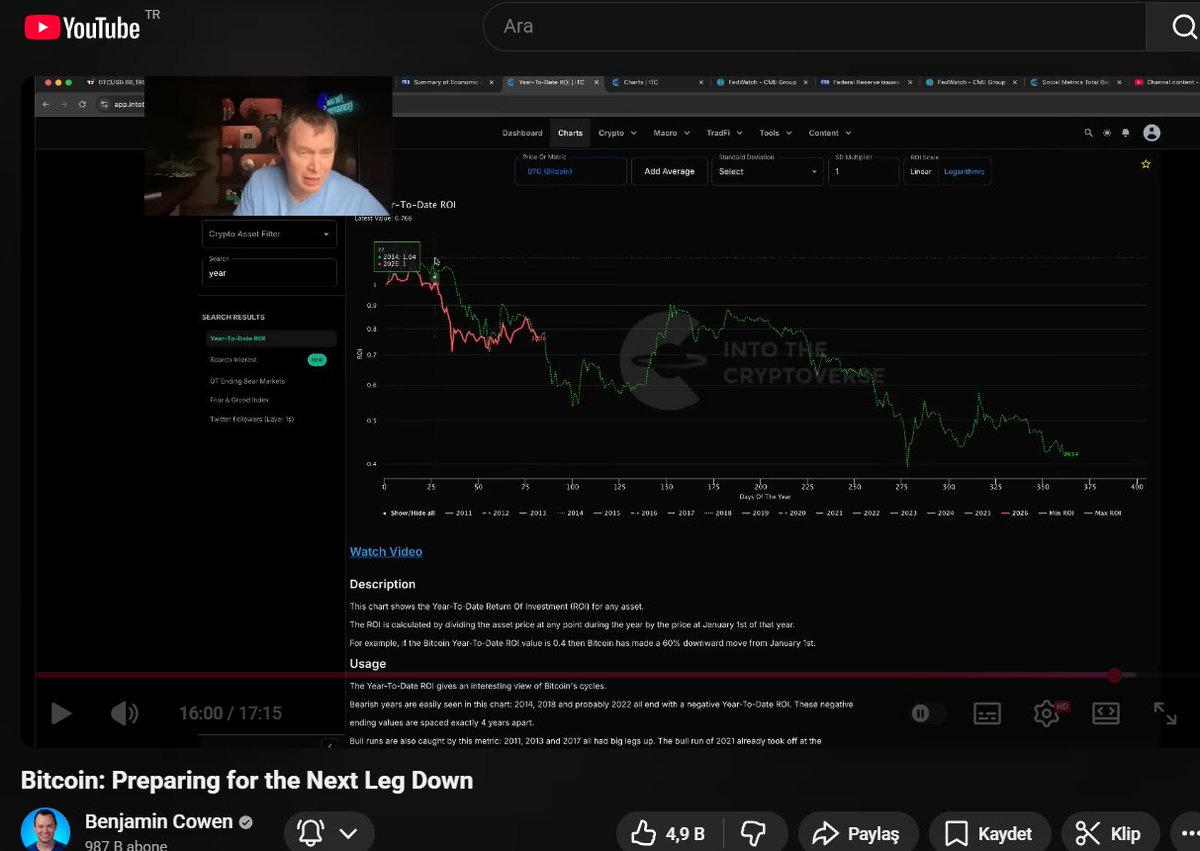Open the site notifications bell

(1126, 133)
